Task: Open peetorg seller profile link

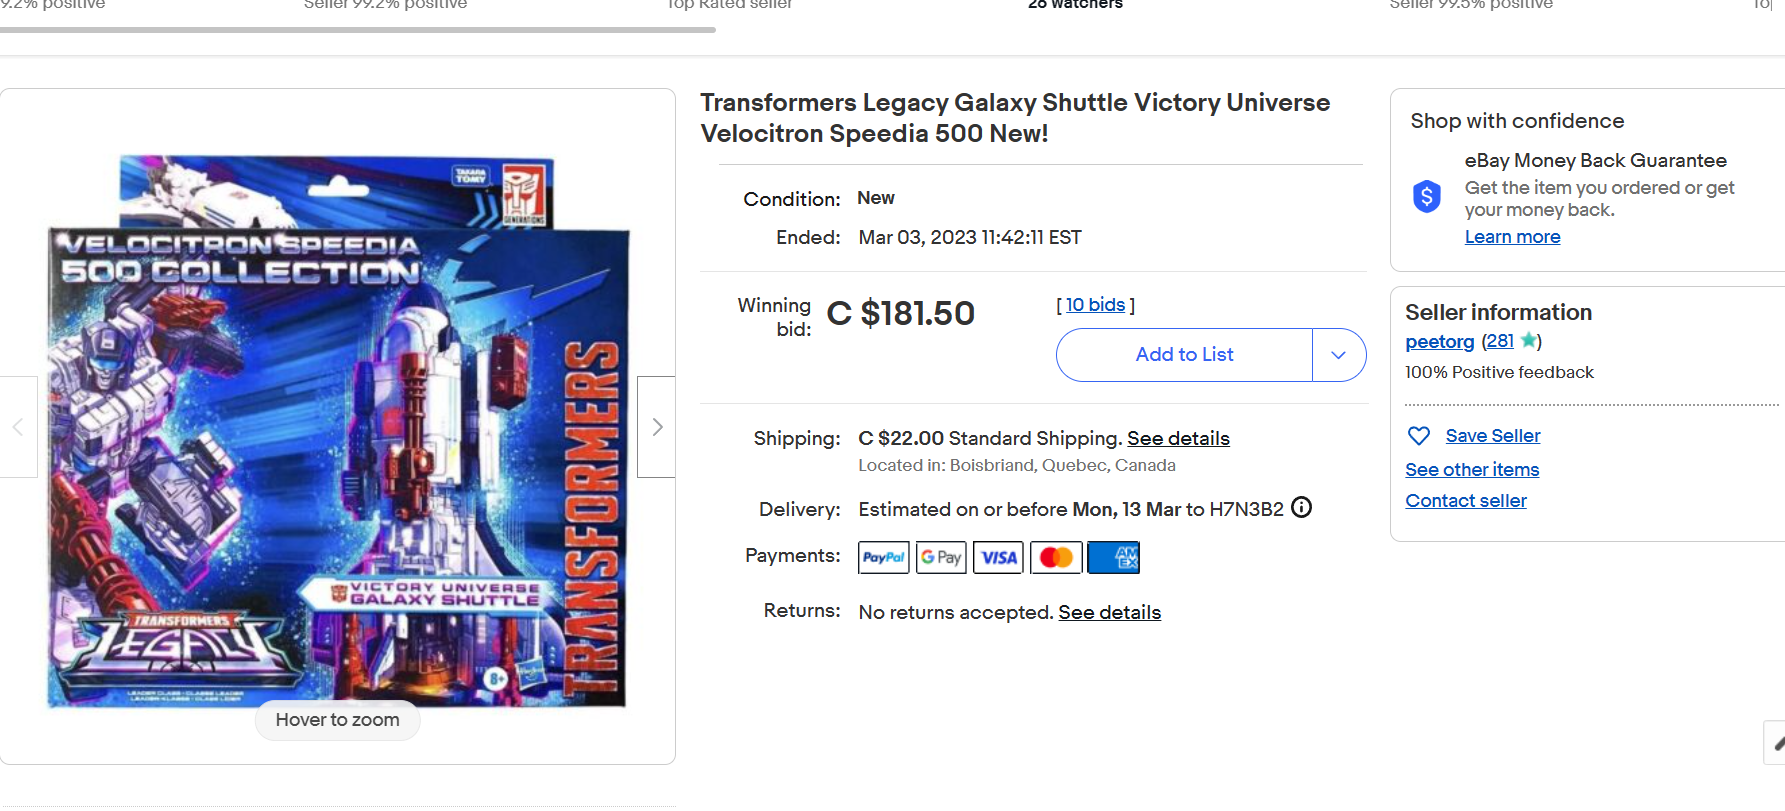Action: click(x=1439, y=342)
